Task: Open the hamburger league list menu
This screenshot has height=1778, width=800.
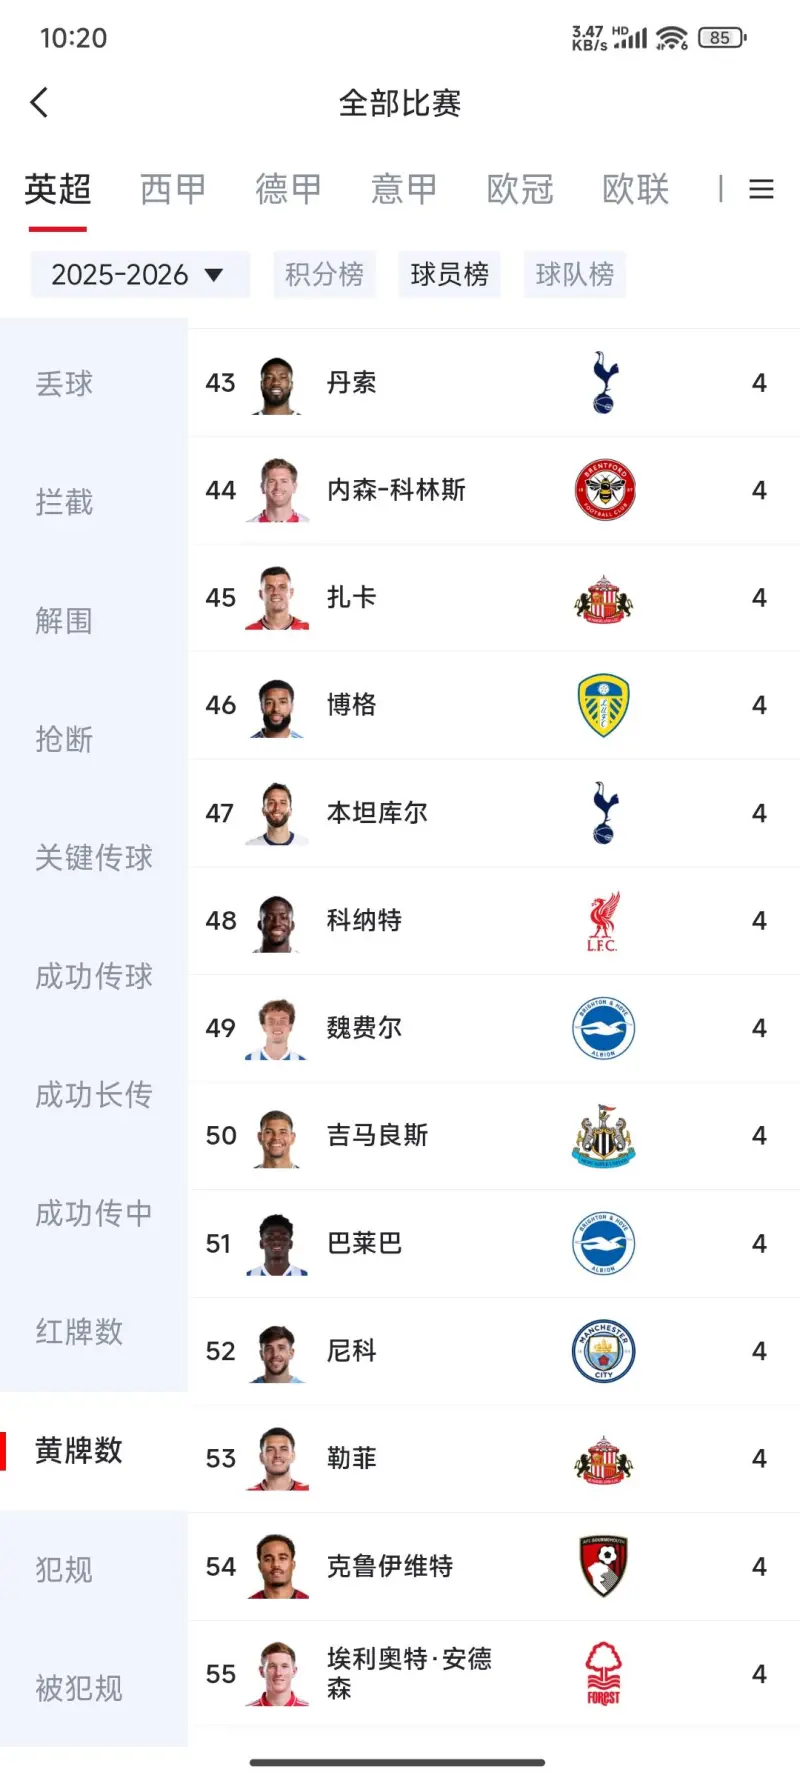Action: tap(761, 189)
